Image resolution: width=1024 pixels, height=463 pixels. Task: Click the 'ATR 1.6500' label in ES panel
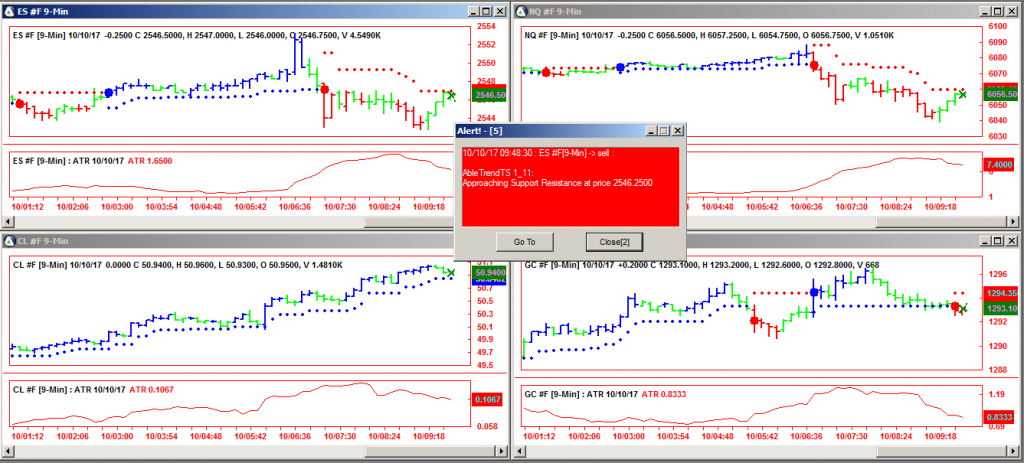(x=150, y=160)
